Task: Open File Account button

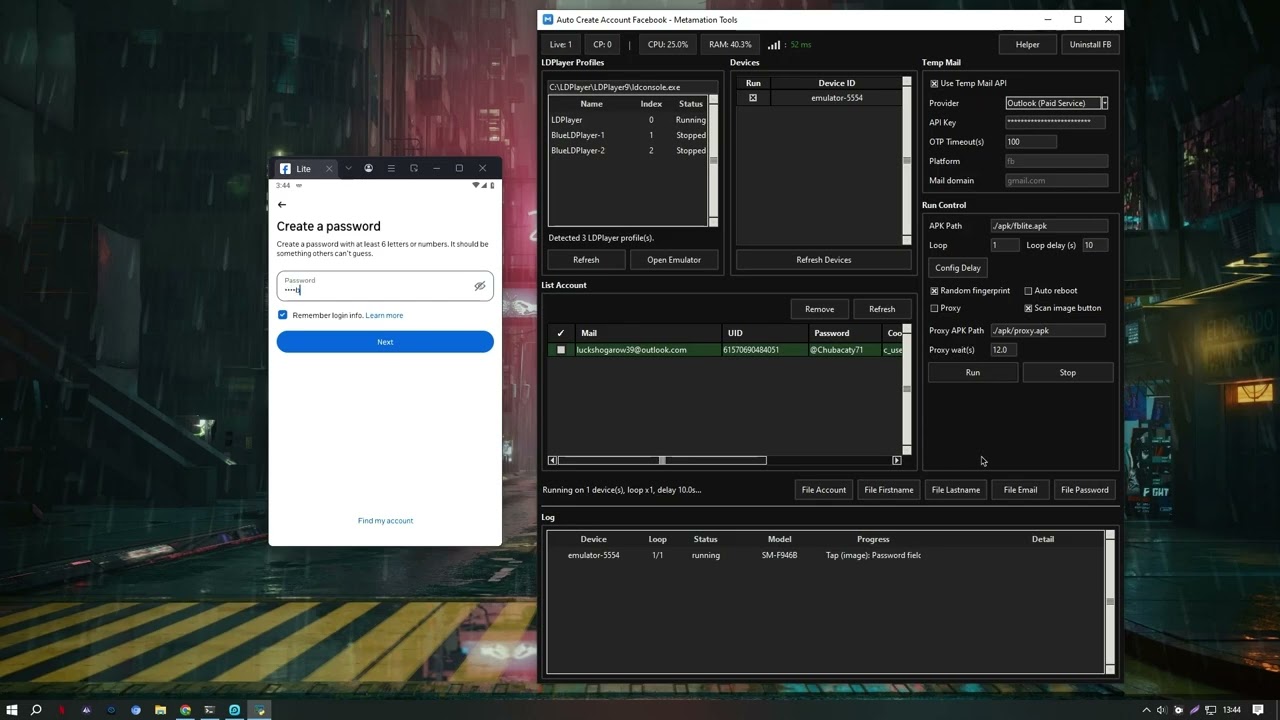Action: coord(824,490)
